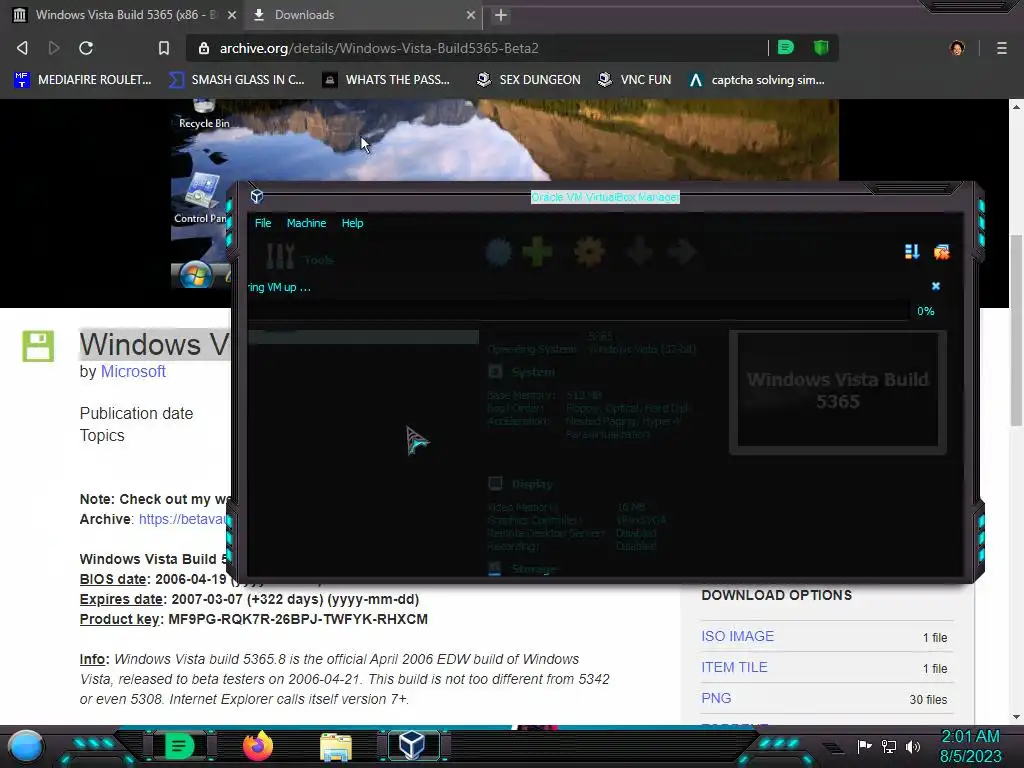Close the Downloads tab
Screen dimensions: 1024x768
click(470, 15)
